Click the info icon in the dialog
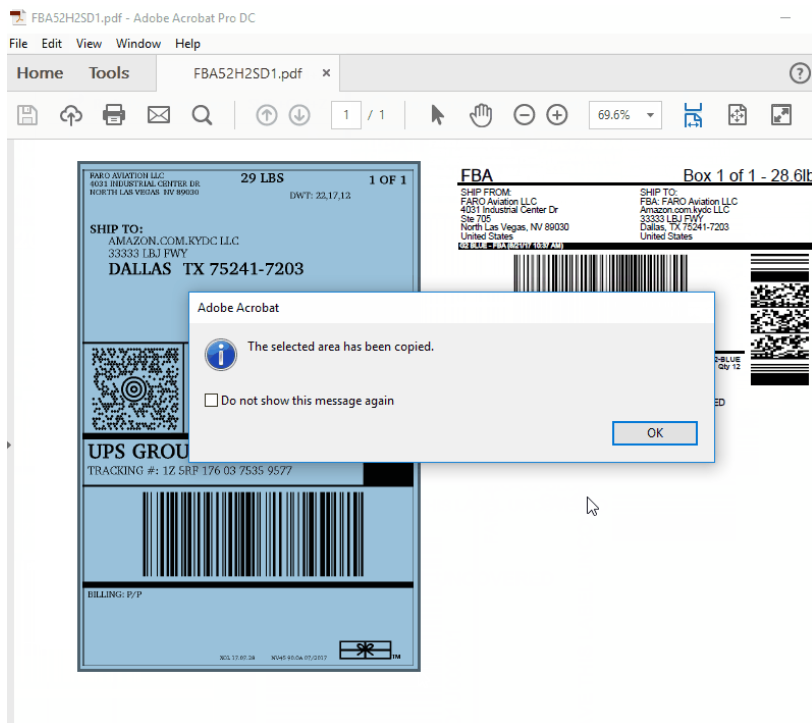 click(221, 354)
